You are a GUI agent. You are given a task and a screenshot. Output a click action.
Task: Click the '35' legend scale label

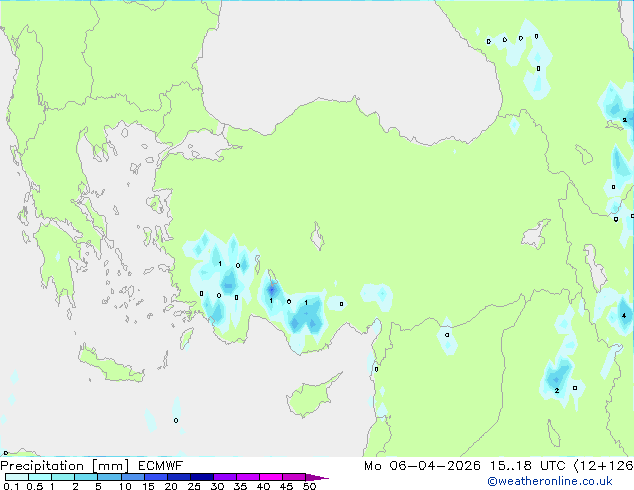click(x=240, y=486)
